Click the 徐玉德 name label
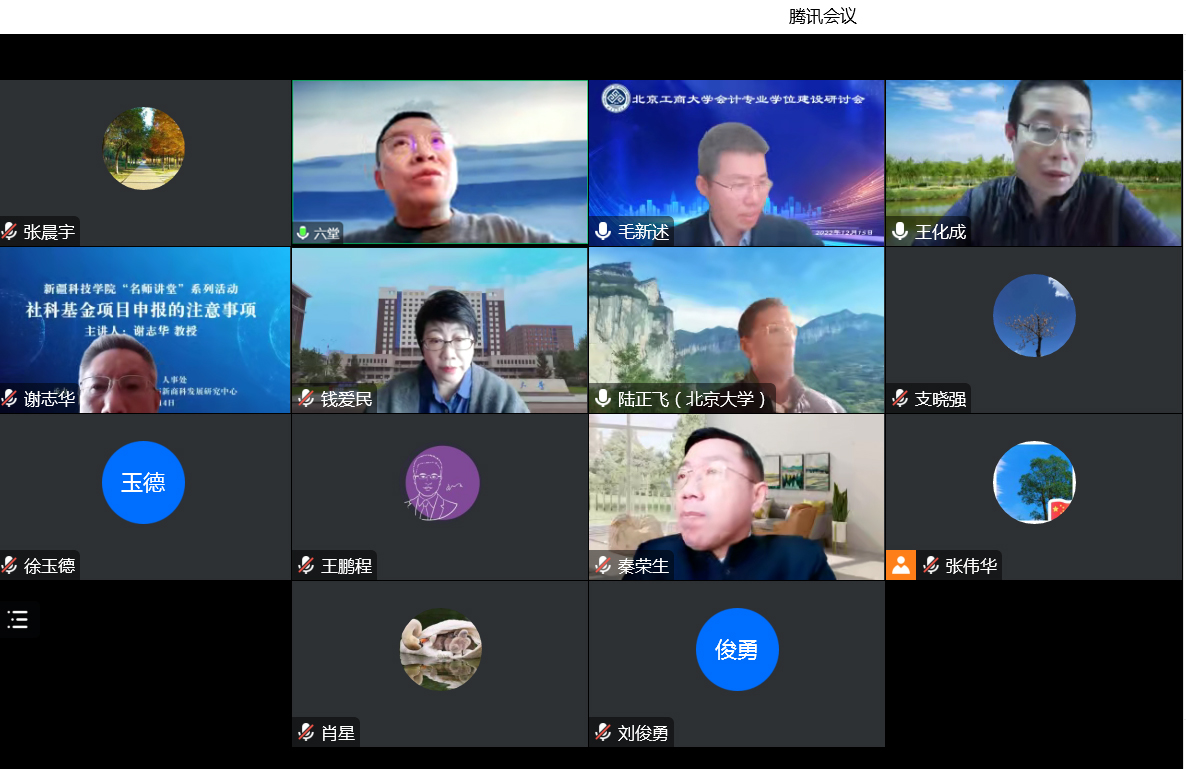The width and height of the screenshot is (1186, 769). [49, 566]
